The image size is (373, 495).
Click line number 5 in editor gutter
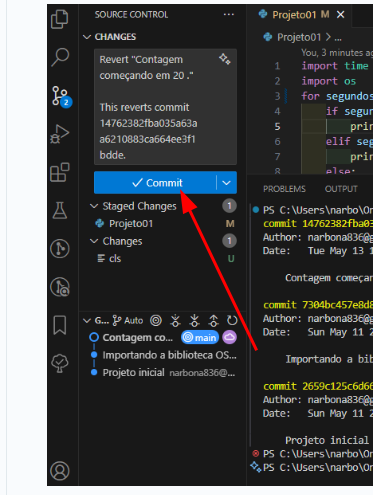coord(277,126)
